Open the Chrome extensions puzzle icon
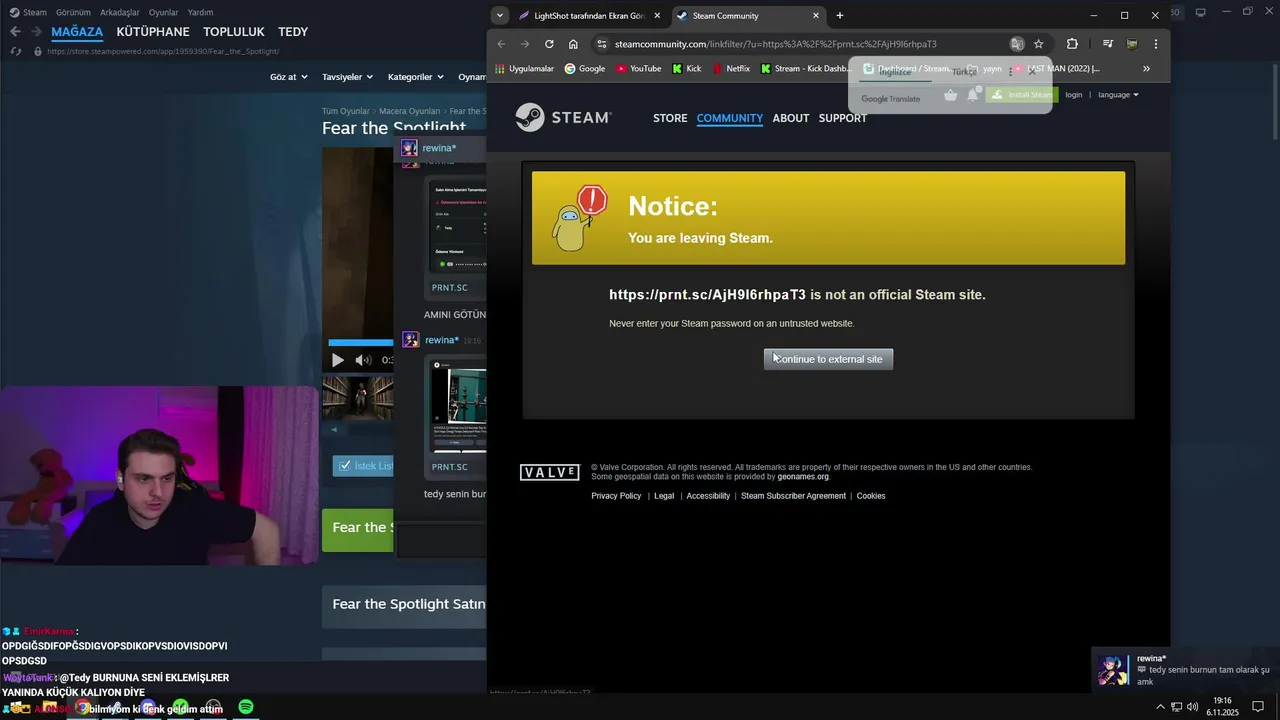 pyautogui.click(x=1072, y=44)
